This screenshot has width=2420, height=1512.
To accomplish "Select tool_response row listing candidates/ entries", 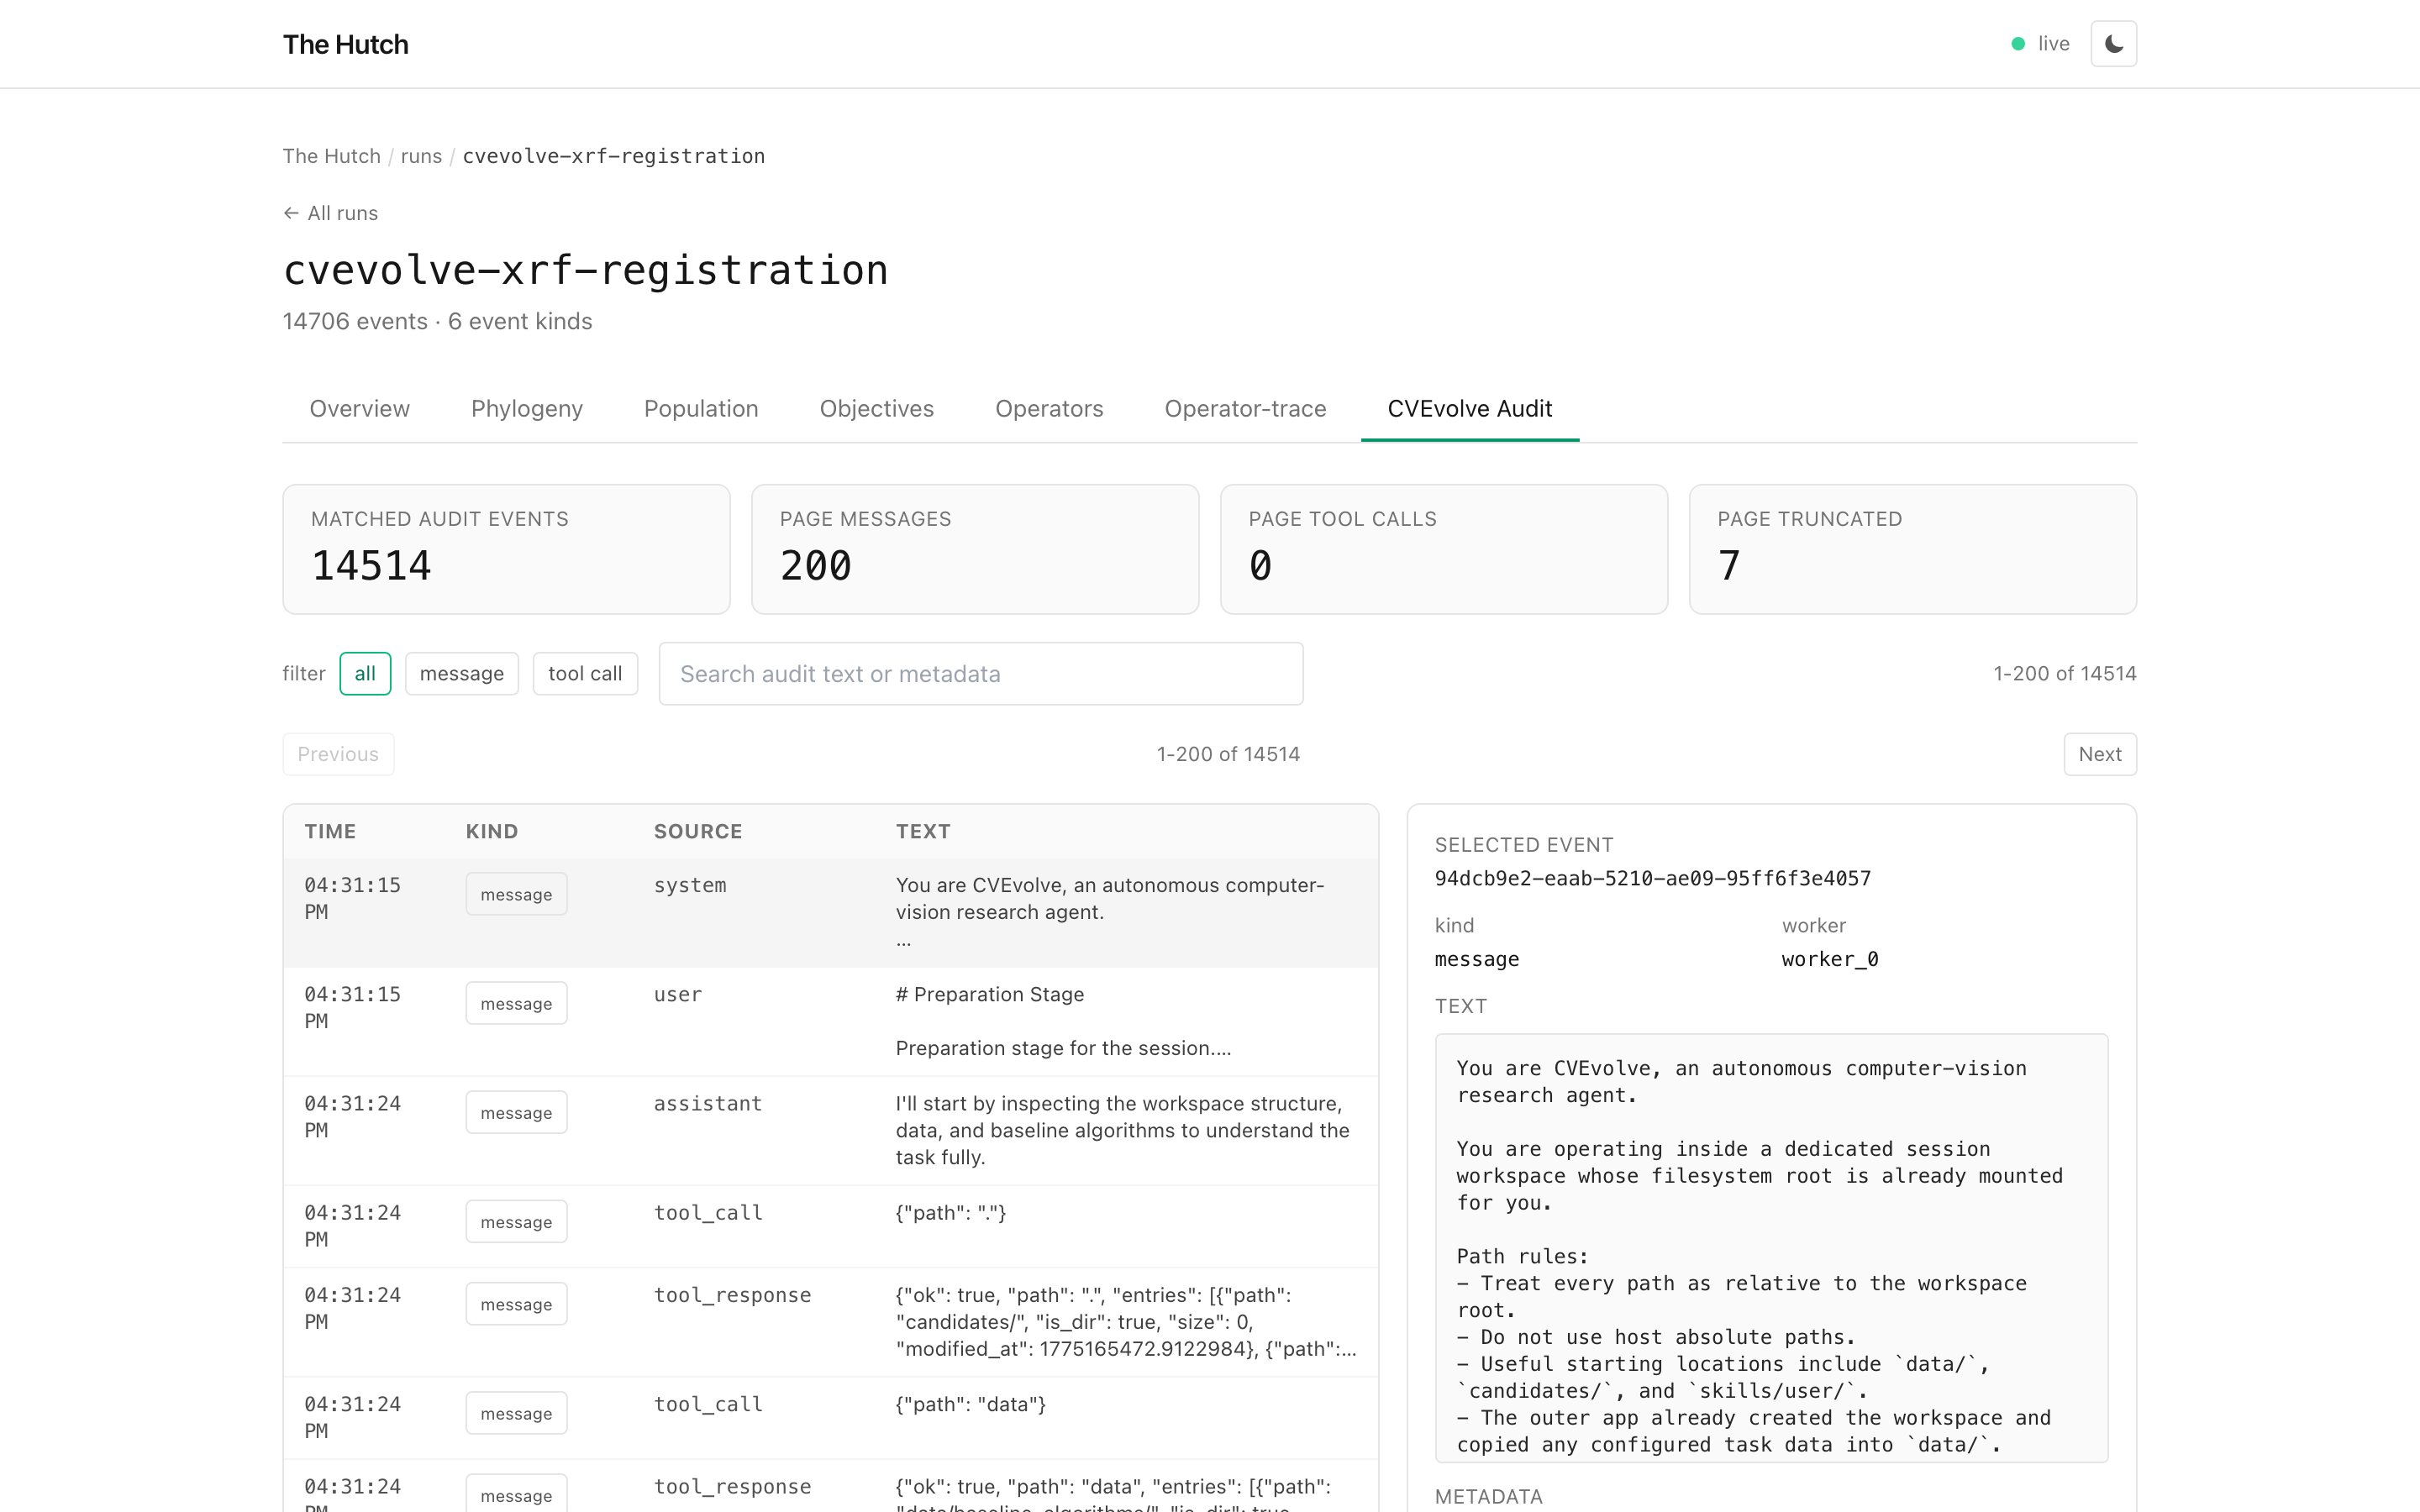I will point(830,1322).
